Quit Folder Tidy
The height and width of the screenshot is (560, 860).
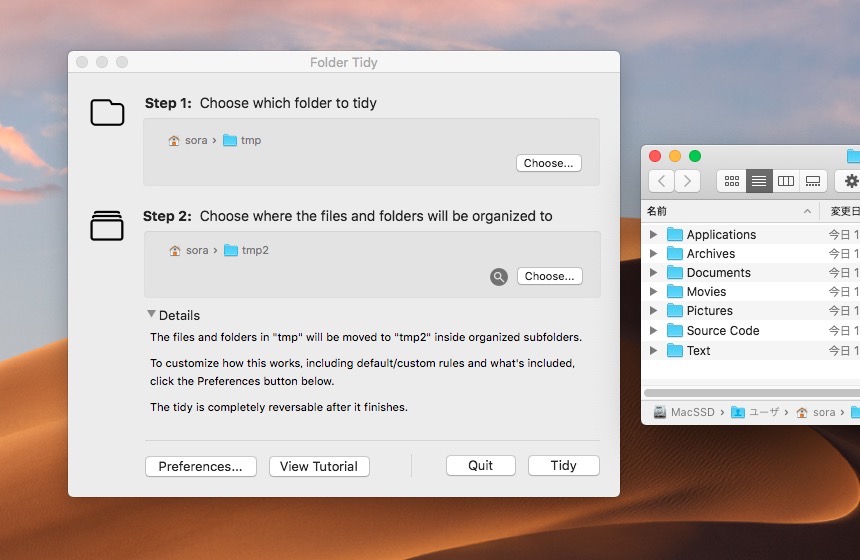[x=480, y=466]
